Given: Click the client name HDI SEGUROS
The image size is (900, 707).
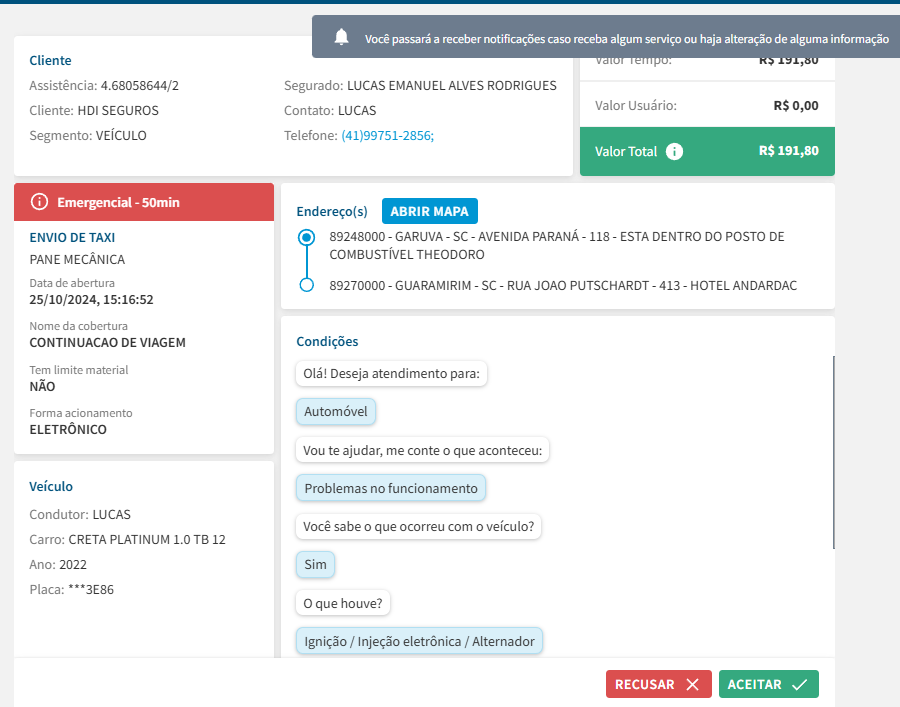Looking at the screenshot, I should pyautogui.click(x=118, y=110).
